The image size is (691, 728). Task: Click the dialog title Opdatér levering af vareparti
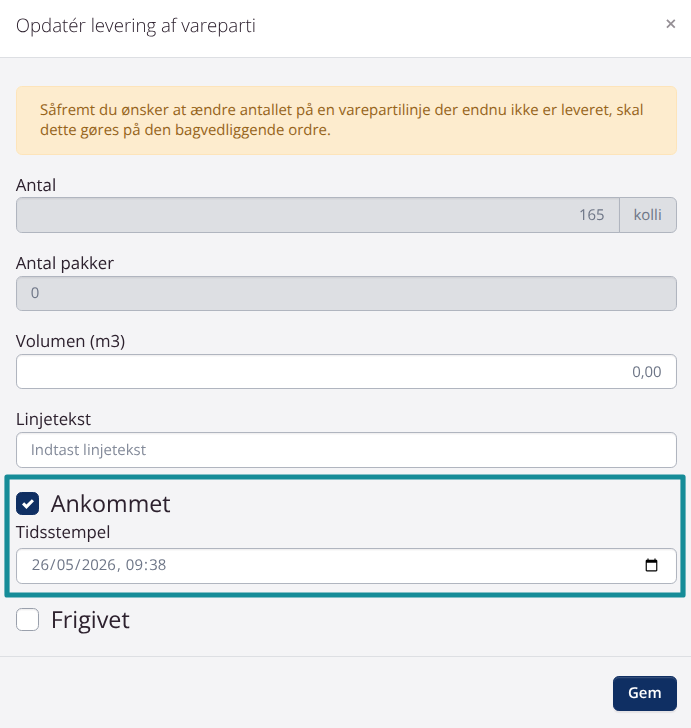(136, 26)
